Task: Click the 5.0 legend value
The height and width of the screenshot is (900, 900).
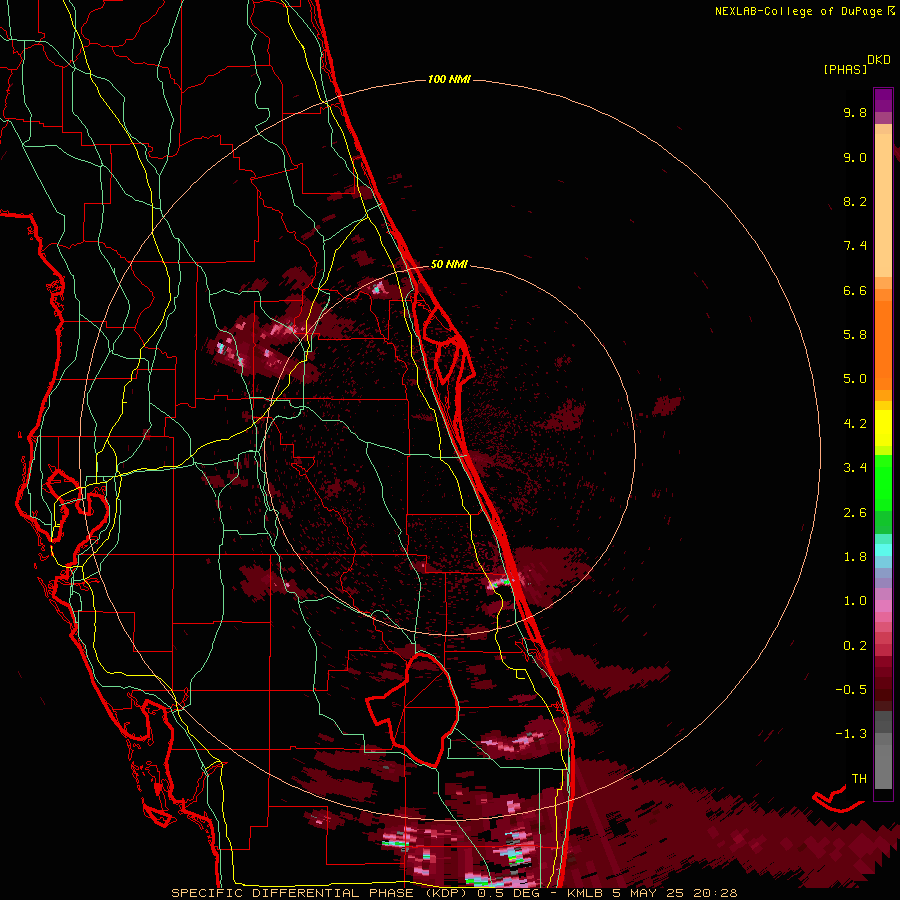Action: tap(855, 379)
